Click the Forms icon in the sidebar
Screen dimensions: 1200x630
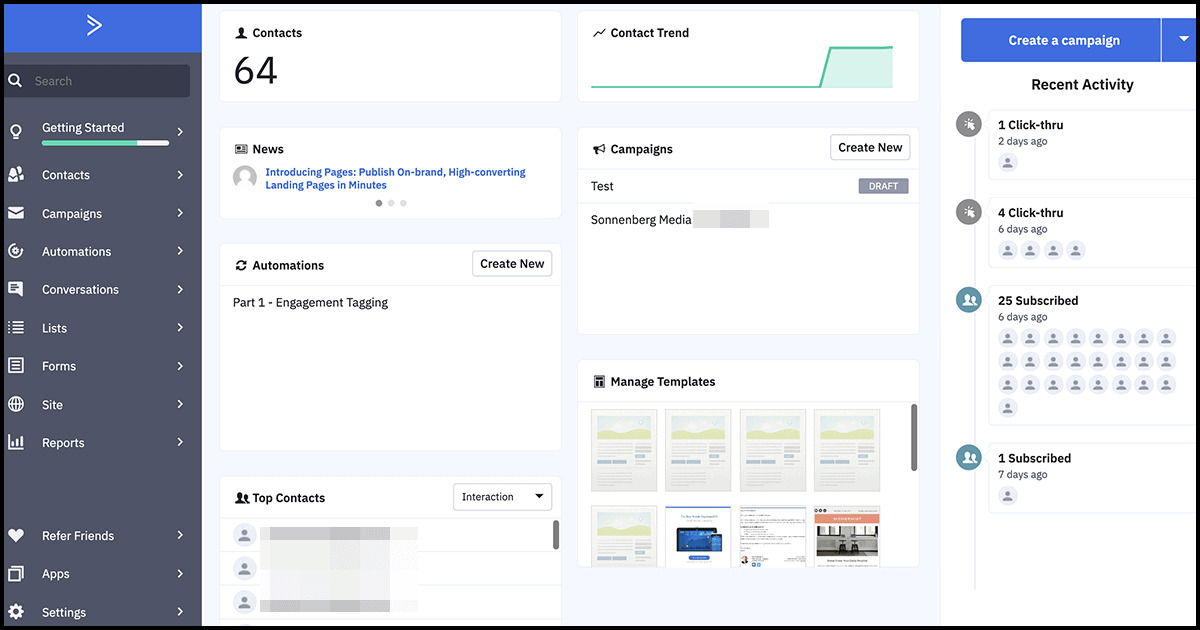coord(14,366)
